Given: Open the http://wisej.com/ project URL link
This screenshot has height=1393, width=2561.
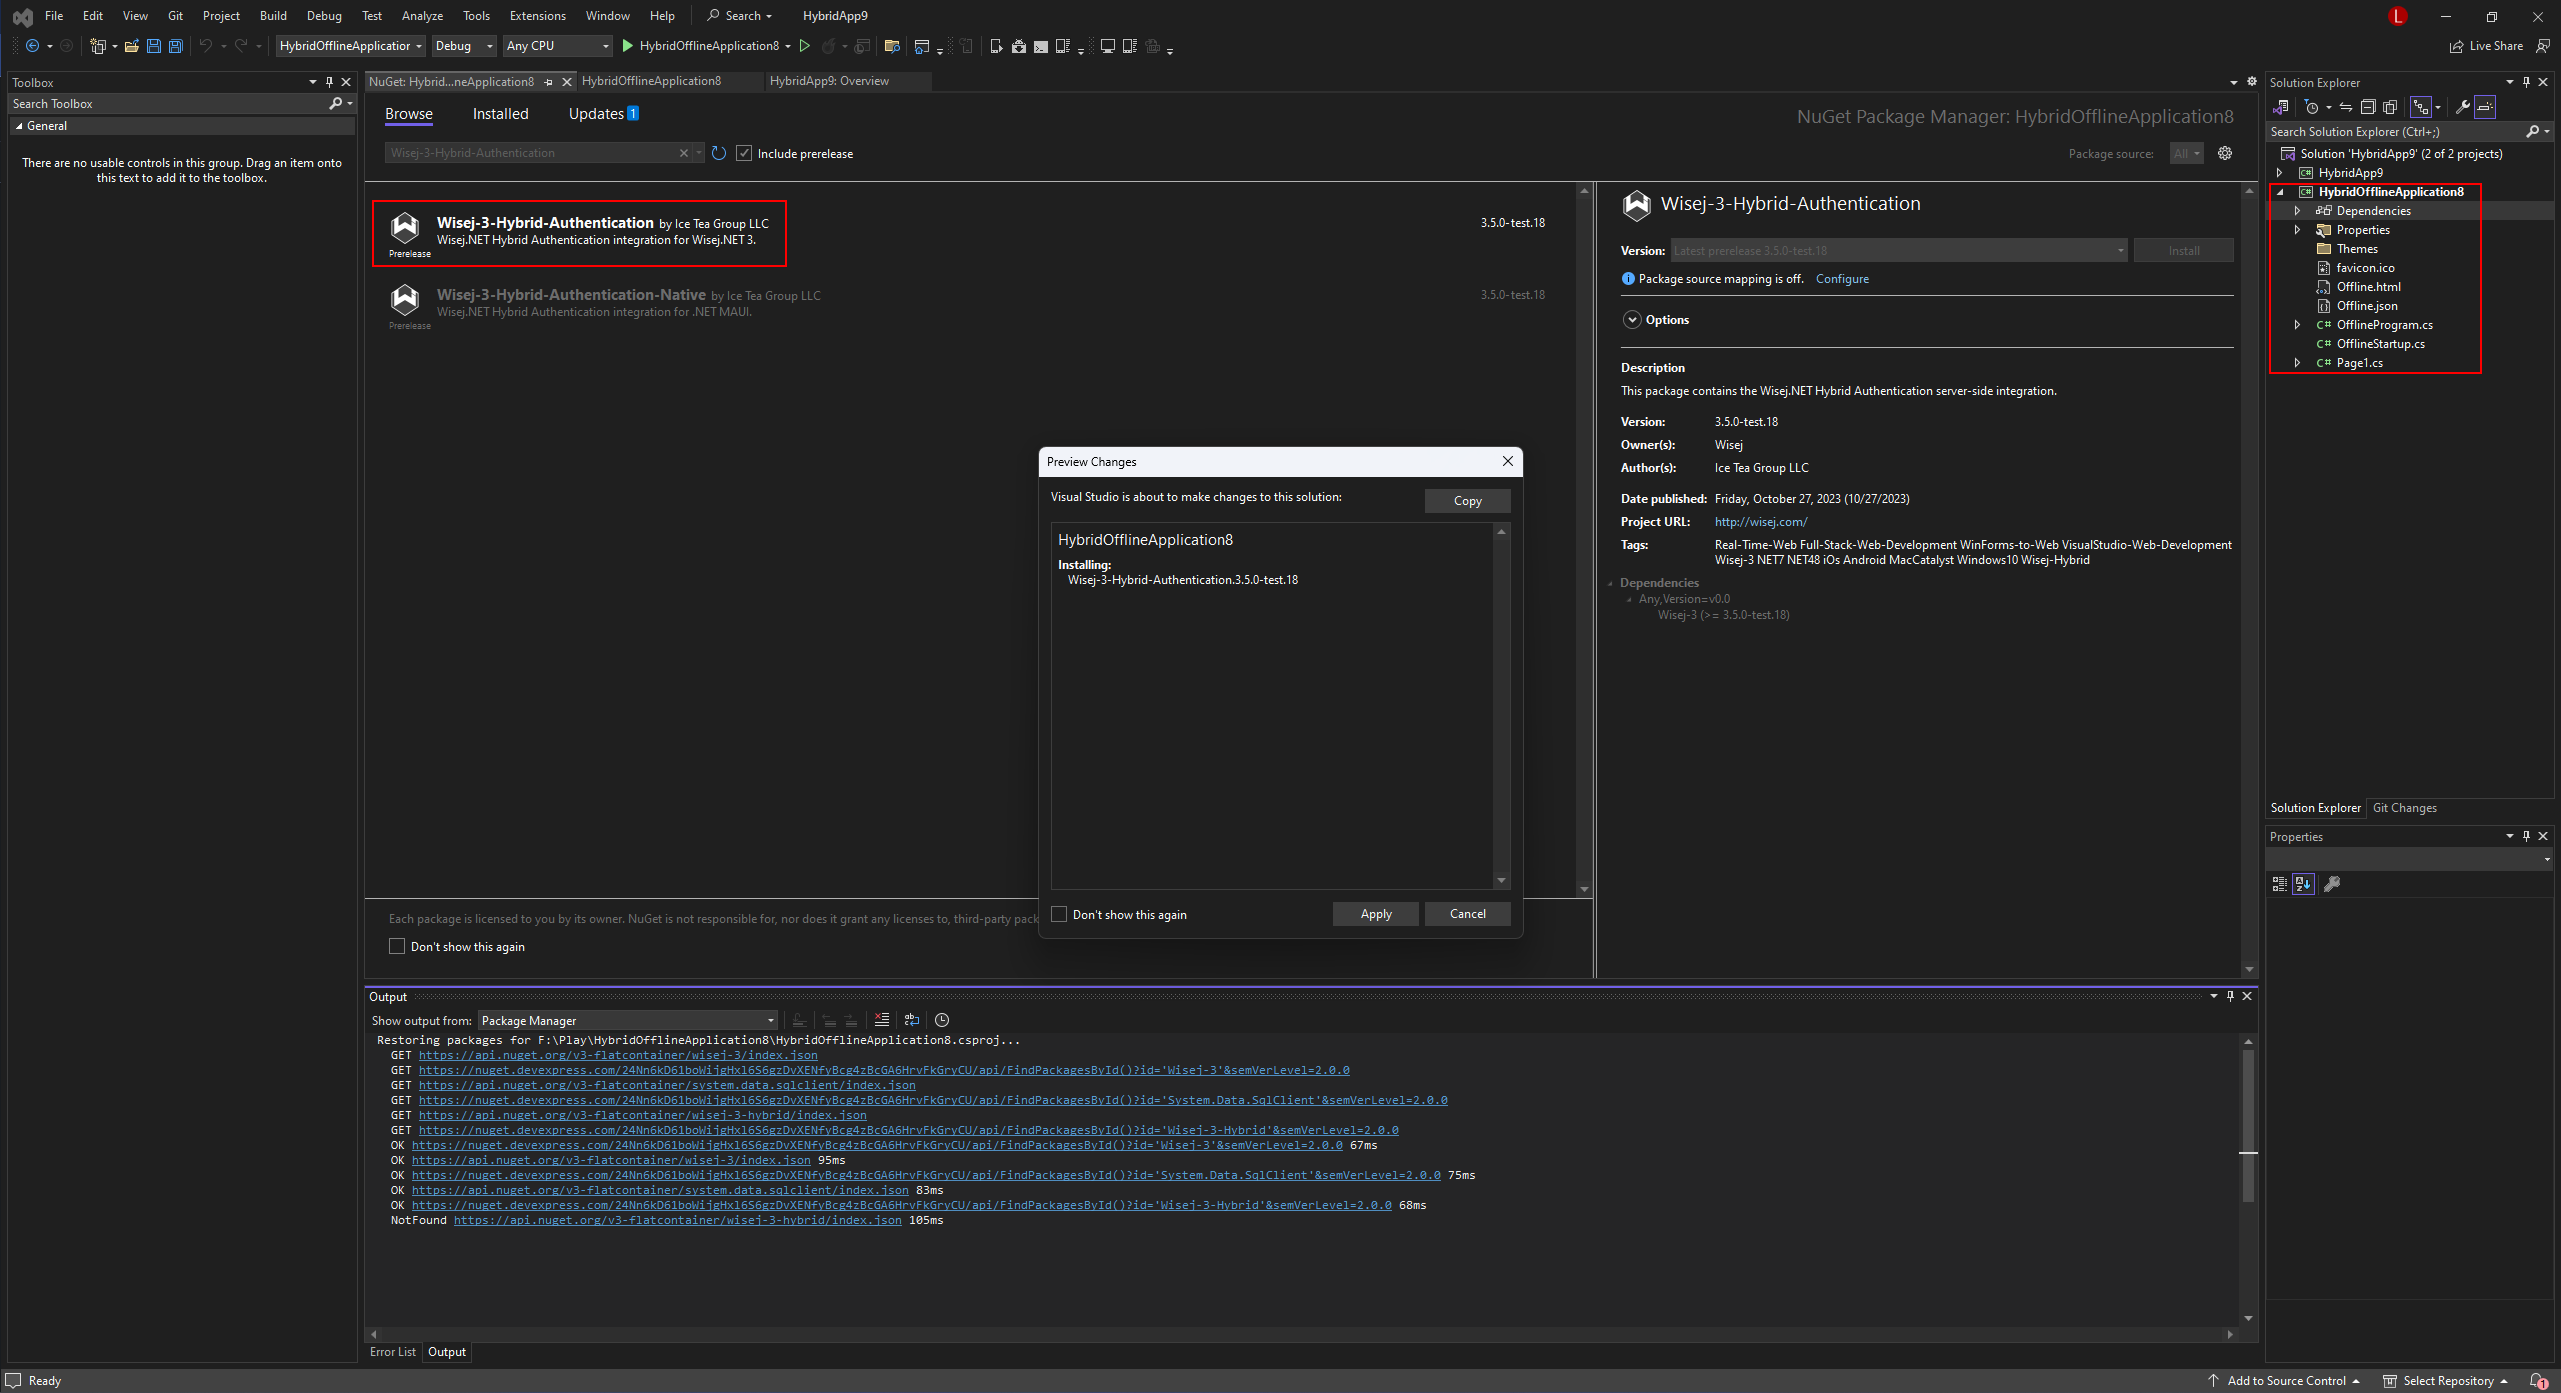Looking at the screenshot, I should (1761, 522).
